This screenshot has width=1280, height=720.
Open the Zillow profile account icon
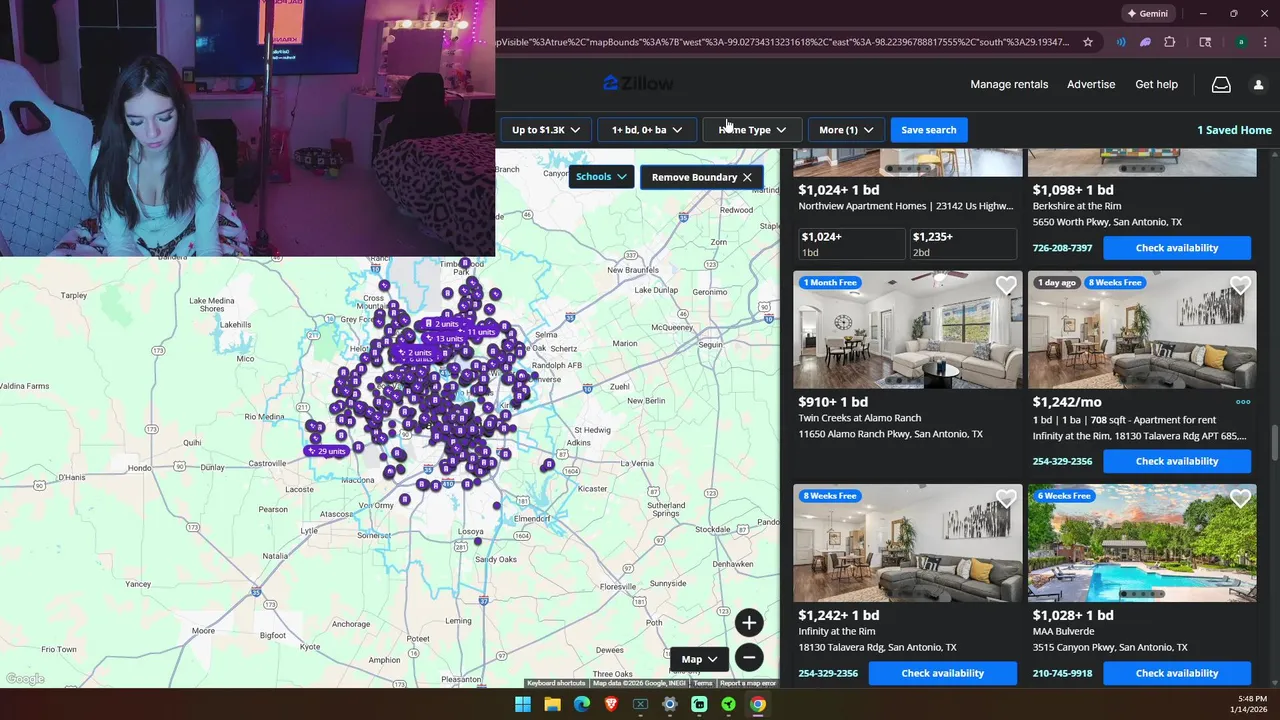[1258, 85]
